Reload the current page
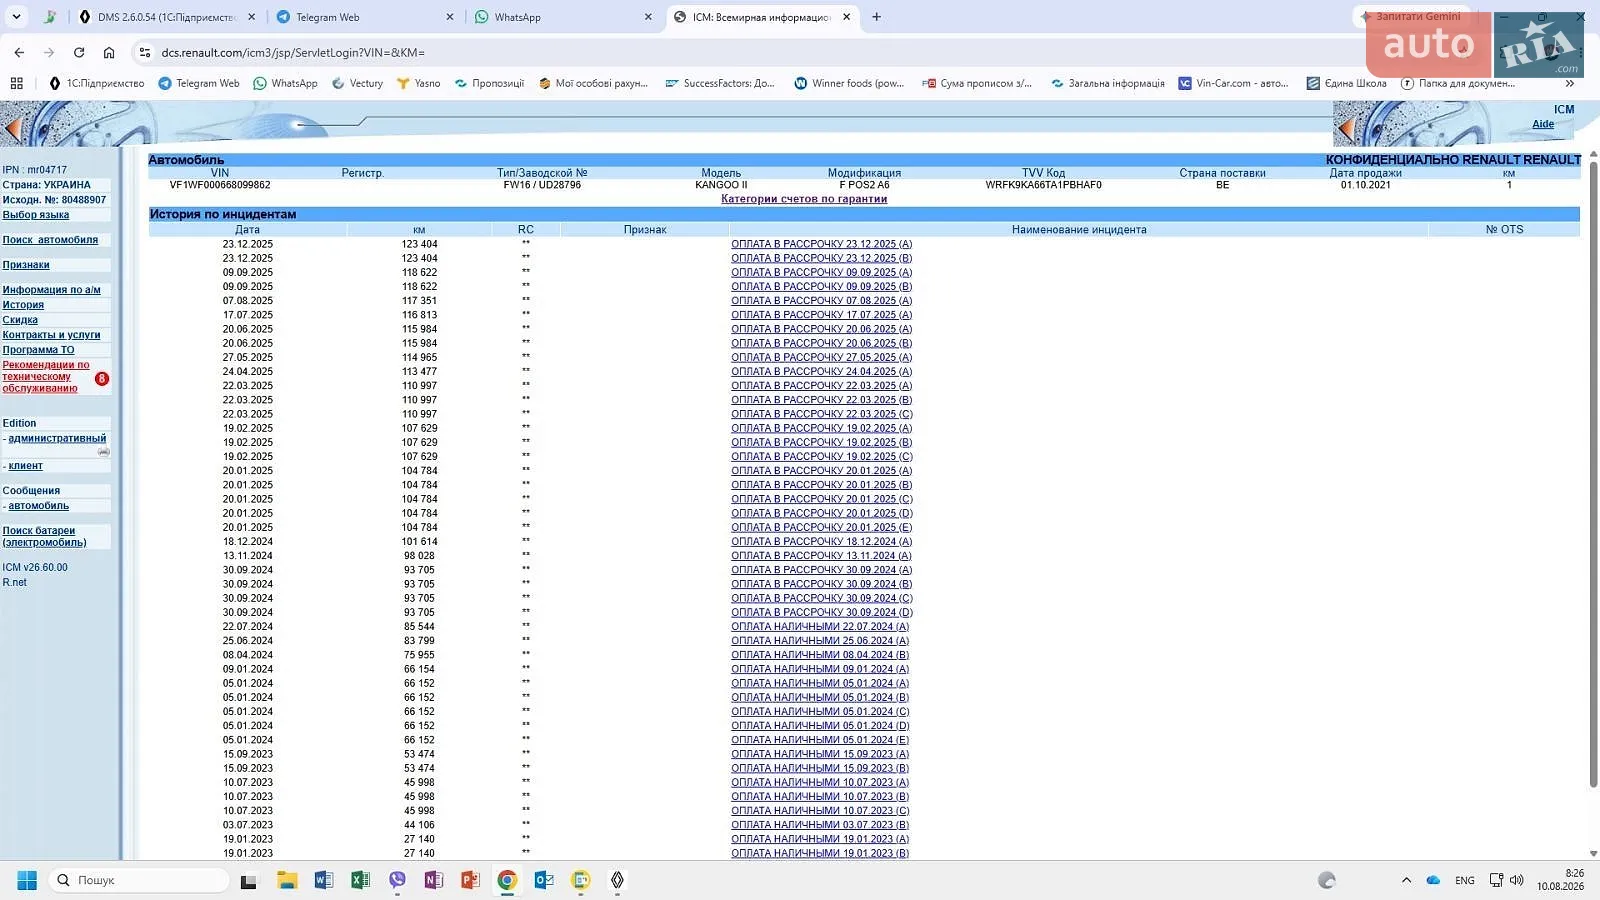Screen dimensions: 1600x900 [x=79, y=52]
